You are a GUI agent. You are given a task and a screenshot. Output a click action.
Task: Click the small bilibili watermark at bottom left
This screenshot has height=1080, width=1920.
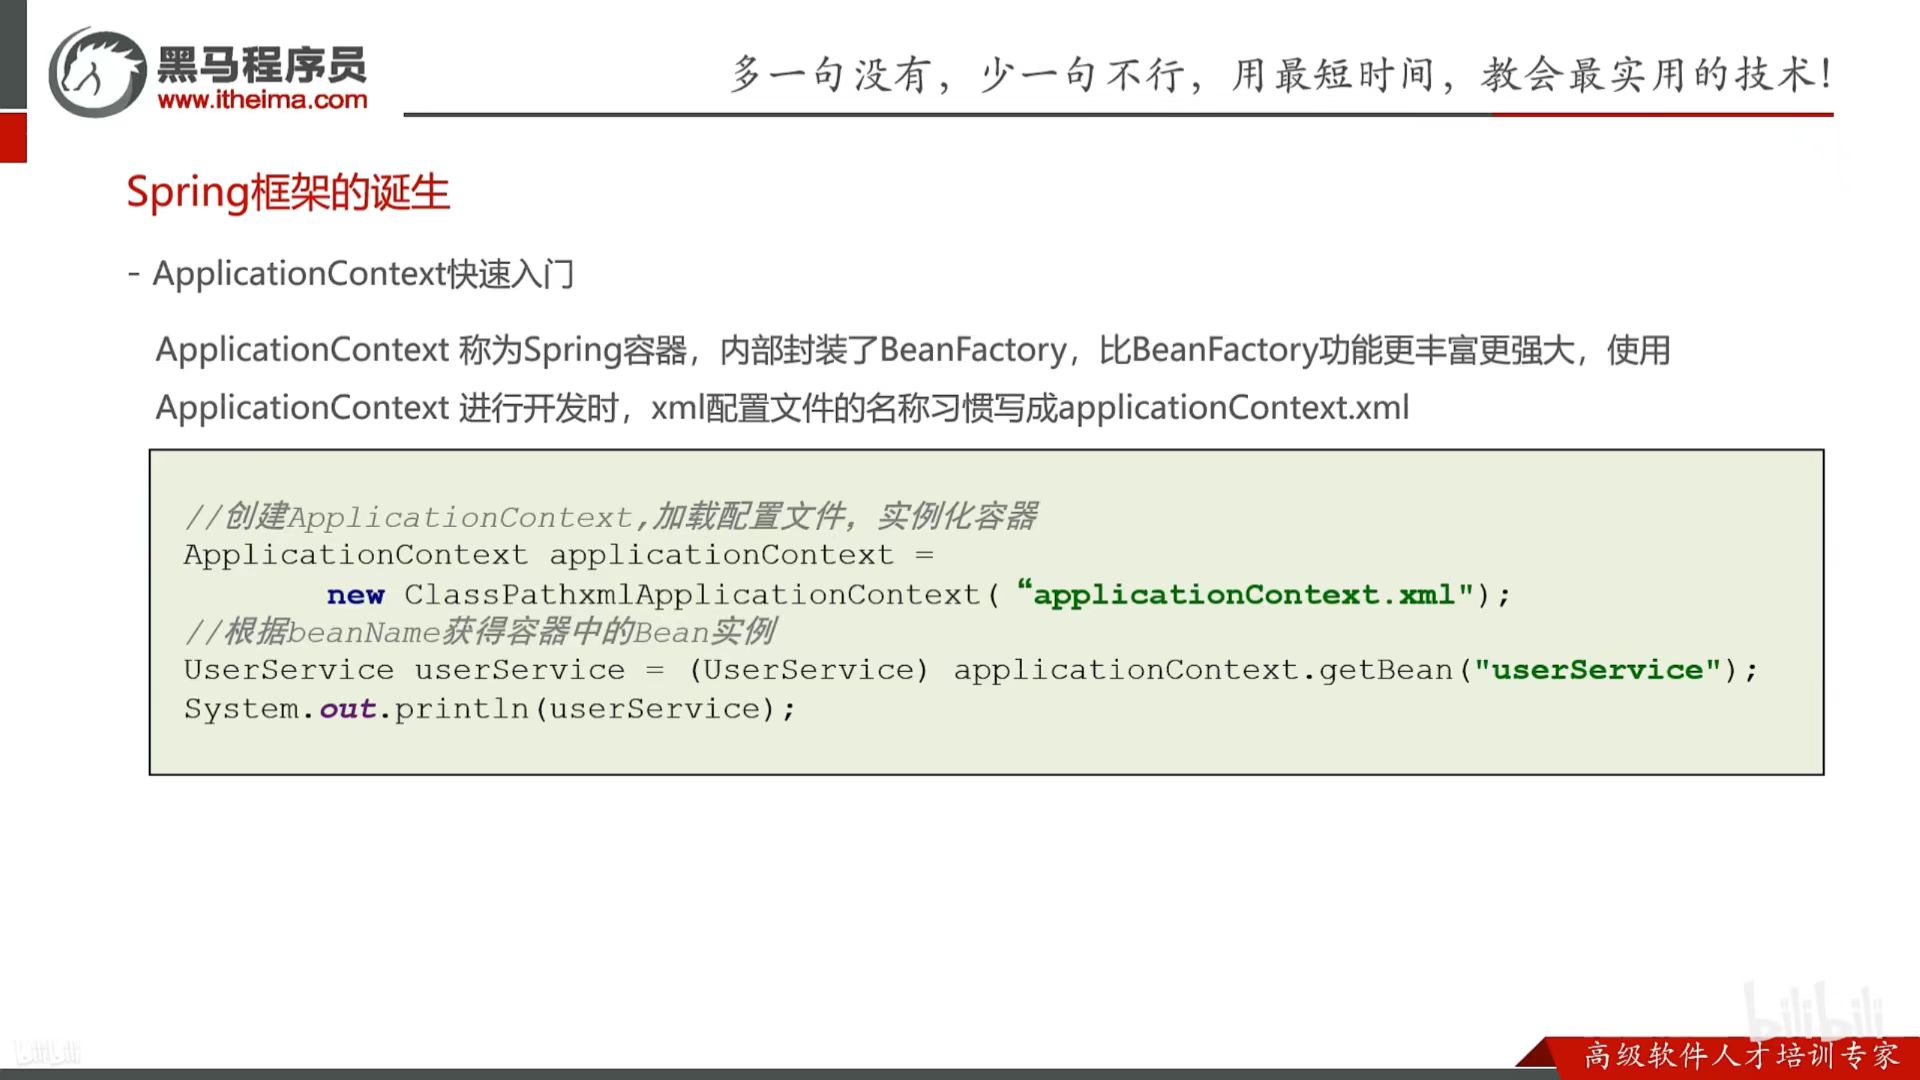pos(47,1053)
